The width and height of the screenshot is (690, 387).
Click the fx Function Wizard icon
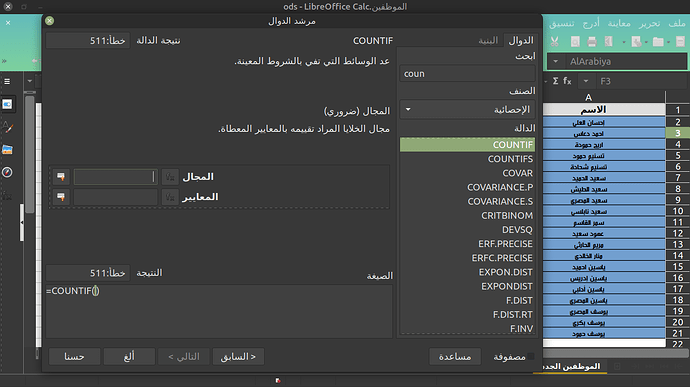pos(567,81)
